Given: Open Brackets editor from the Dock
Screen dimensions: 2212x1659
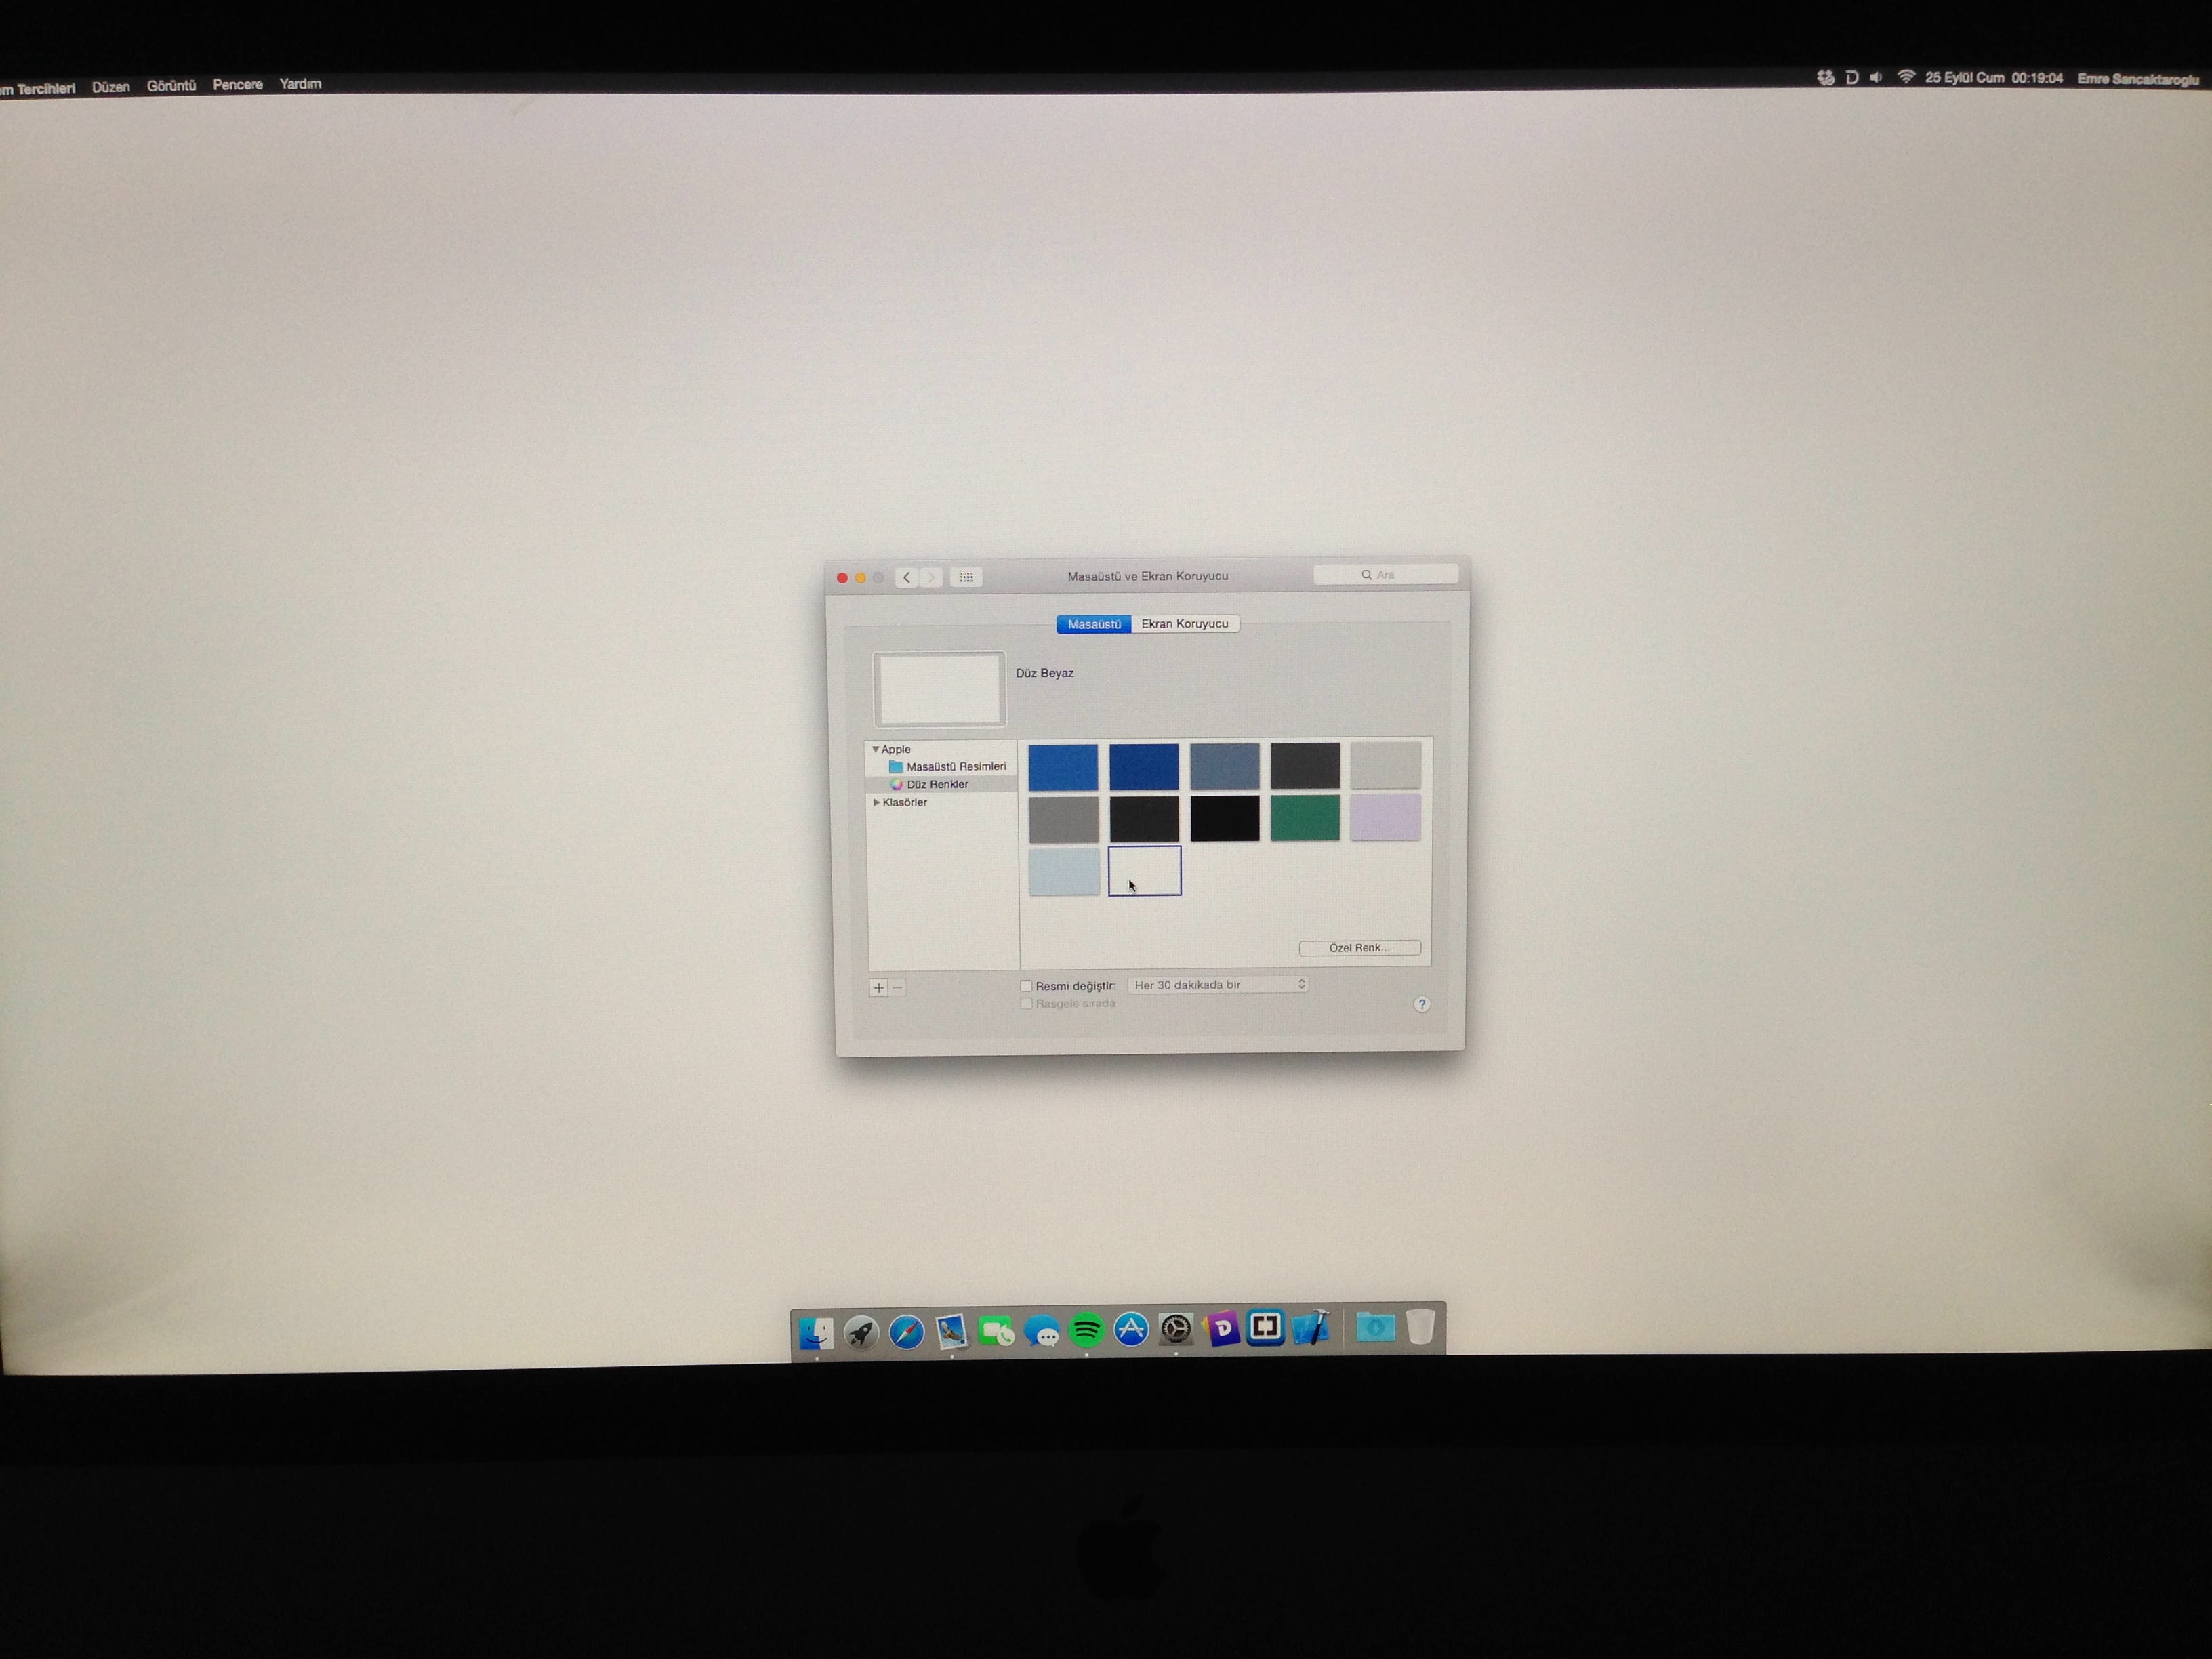Looking at the screenshot, I should click(x=1265, y=1328).
